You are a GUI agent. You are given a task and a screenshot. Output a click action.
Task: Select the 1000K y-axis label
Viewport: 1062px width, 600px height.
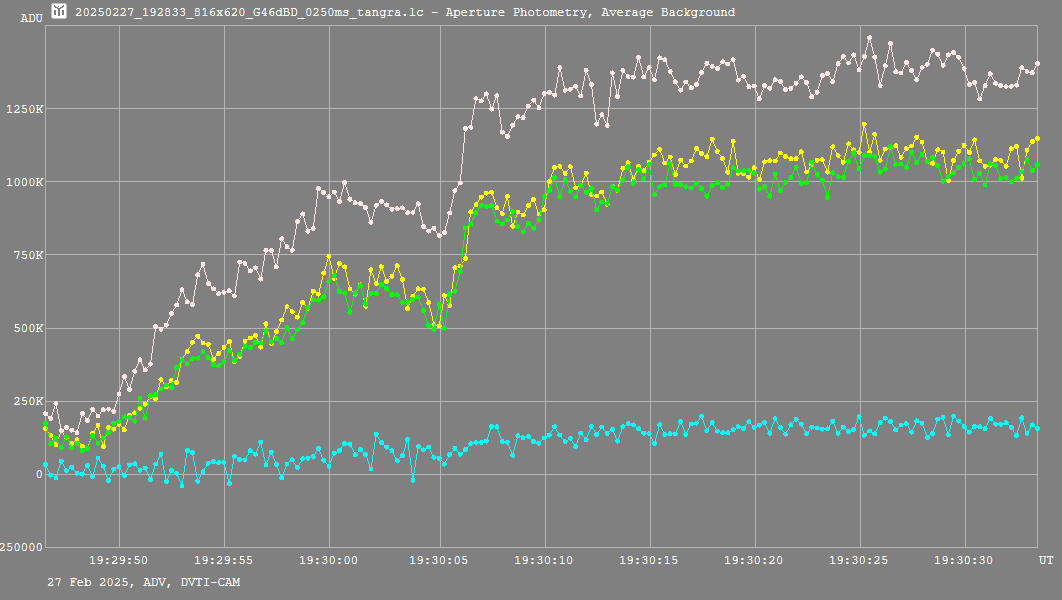(x=23, y=182)
